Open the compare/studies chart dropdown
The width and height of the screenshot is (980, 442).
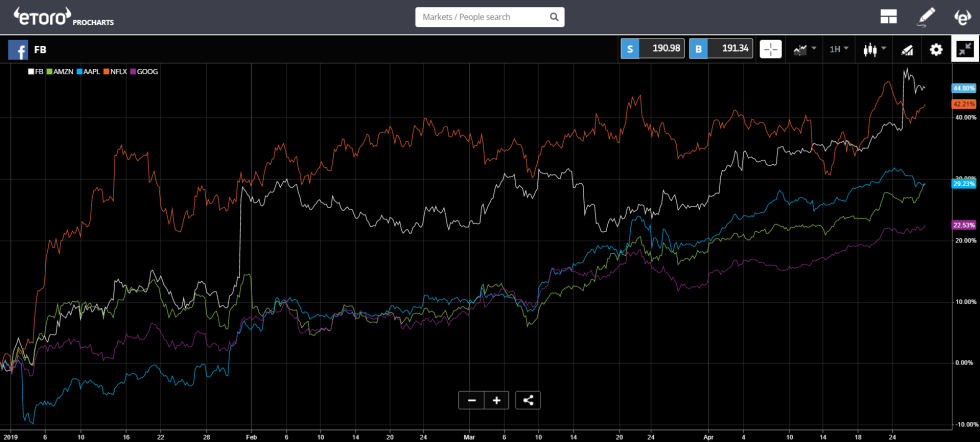804,49
